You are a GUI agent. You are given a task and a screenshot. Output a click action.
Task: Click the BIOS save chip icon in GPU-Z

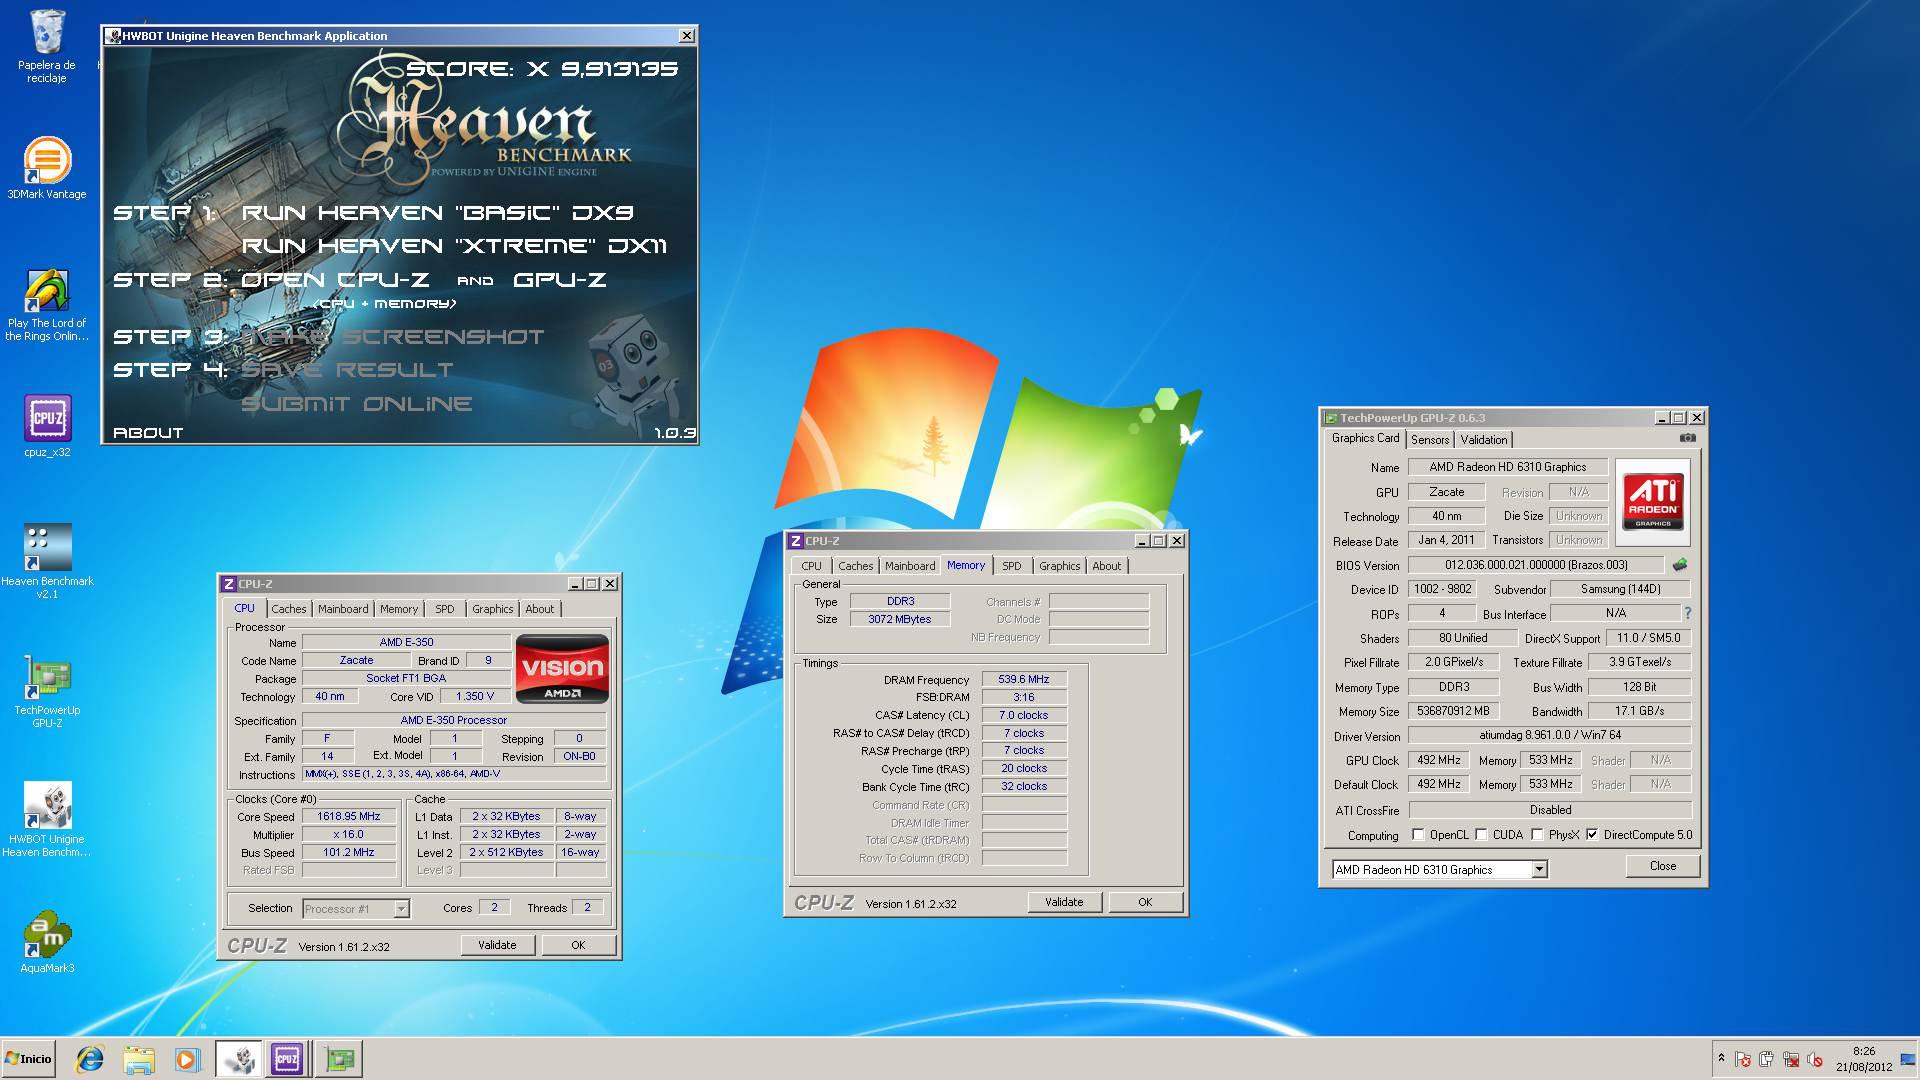tap(1679, 565)
